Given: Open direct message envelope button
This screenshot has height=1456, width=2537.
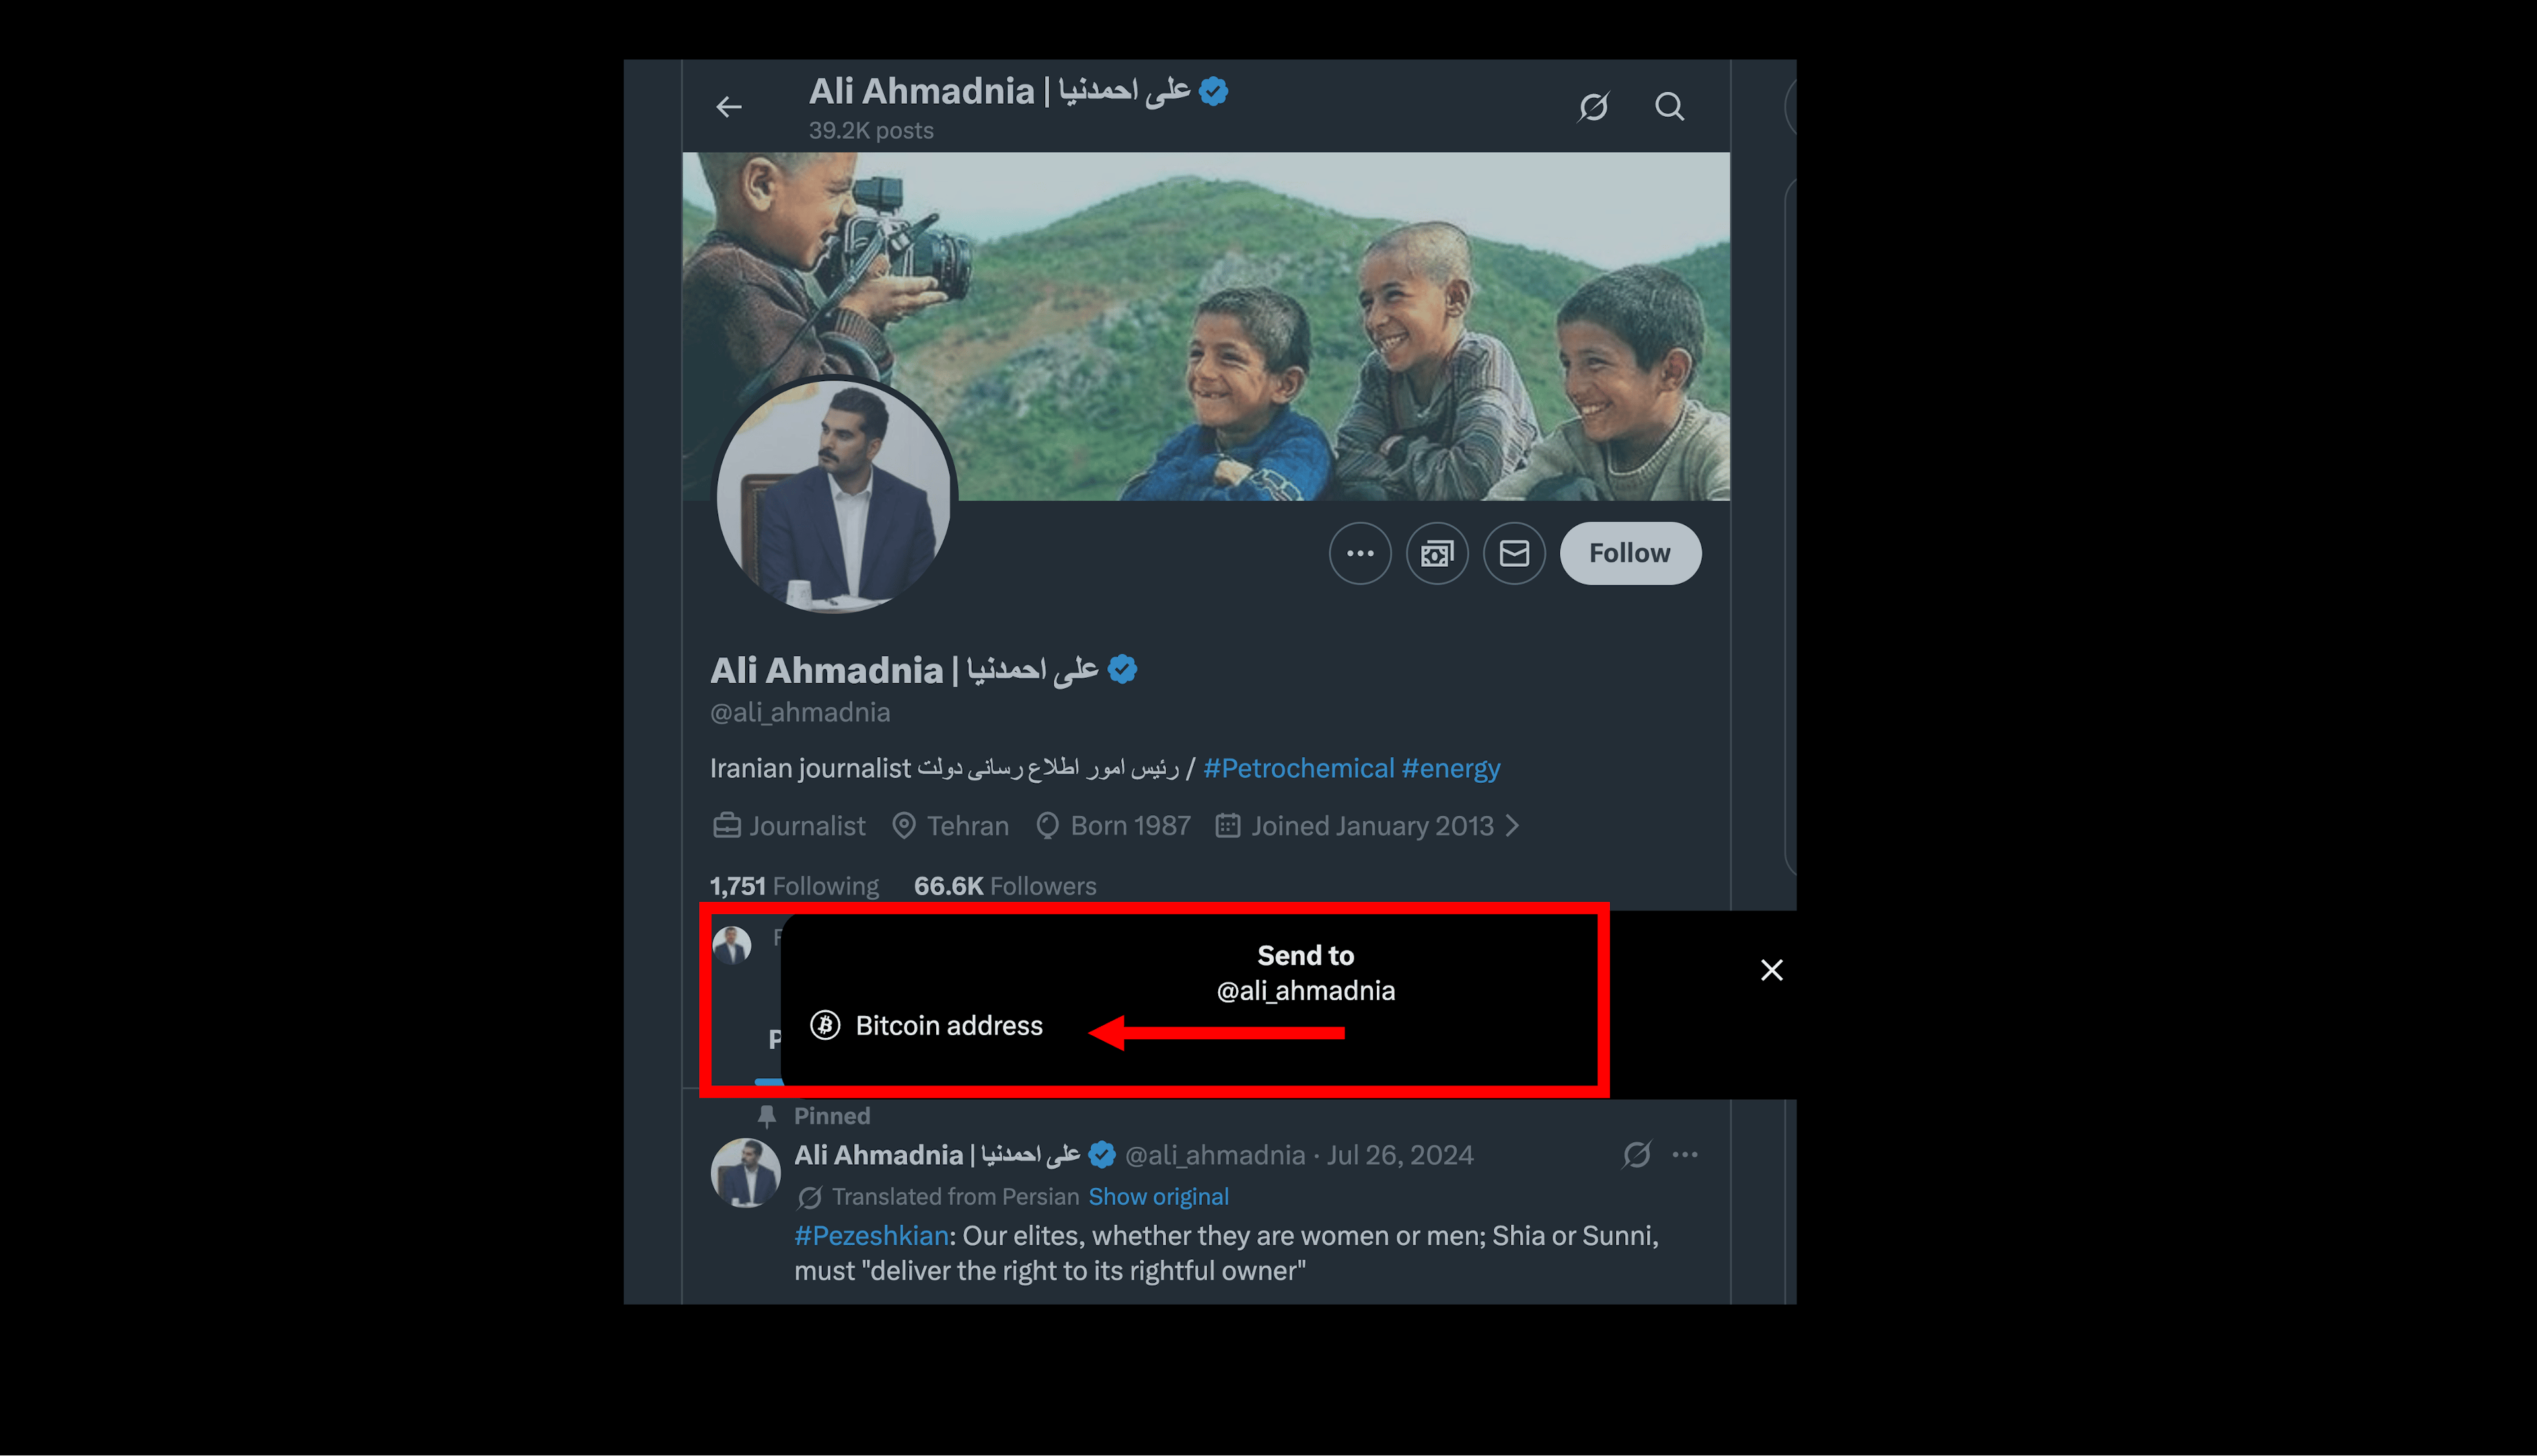Looking at the screenshot, I should tap(1514, 553).
